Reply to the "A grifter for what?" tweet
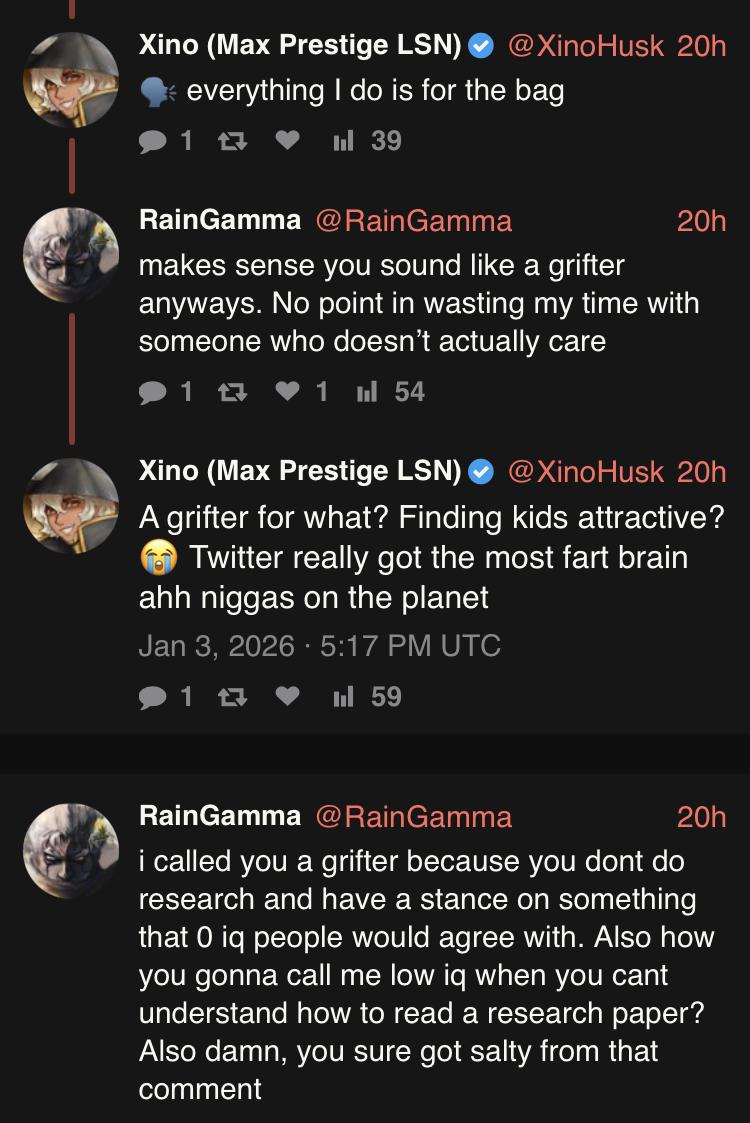Screen dimensions: 750x1123 [x=153, y=696]
